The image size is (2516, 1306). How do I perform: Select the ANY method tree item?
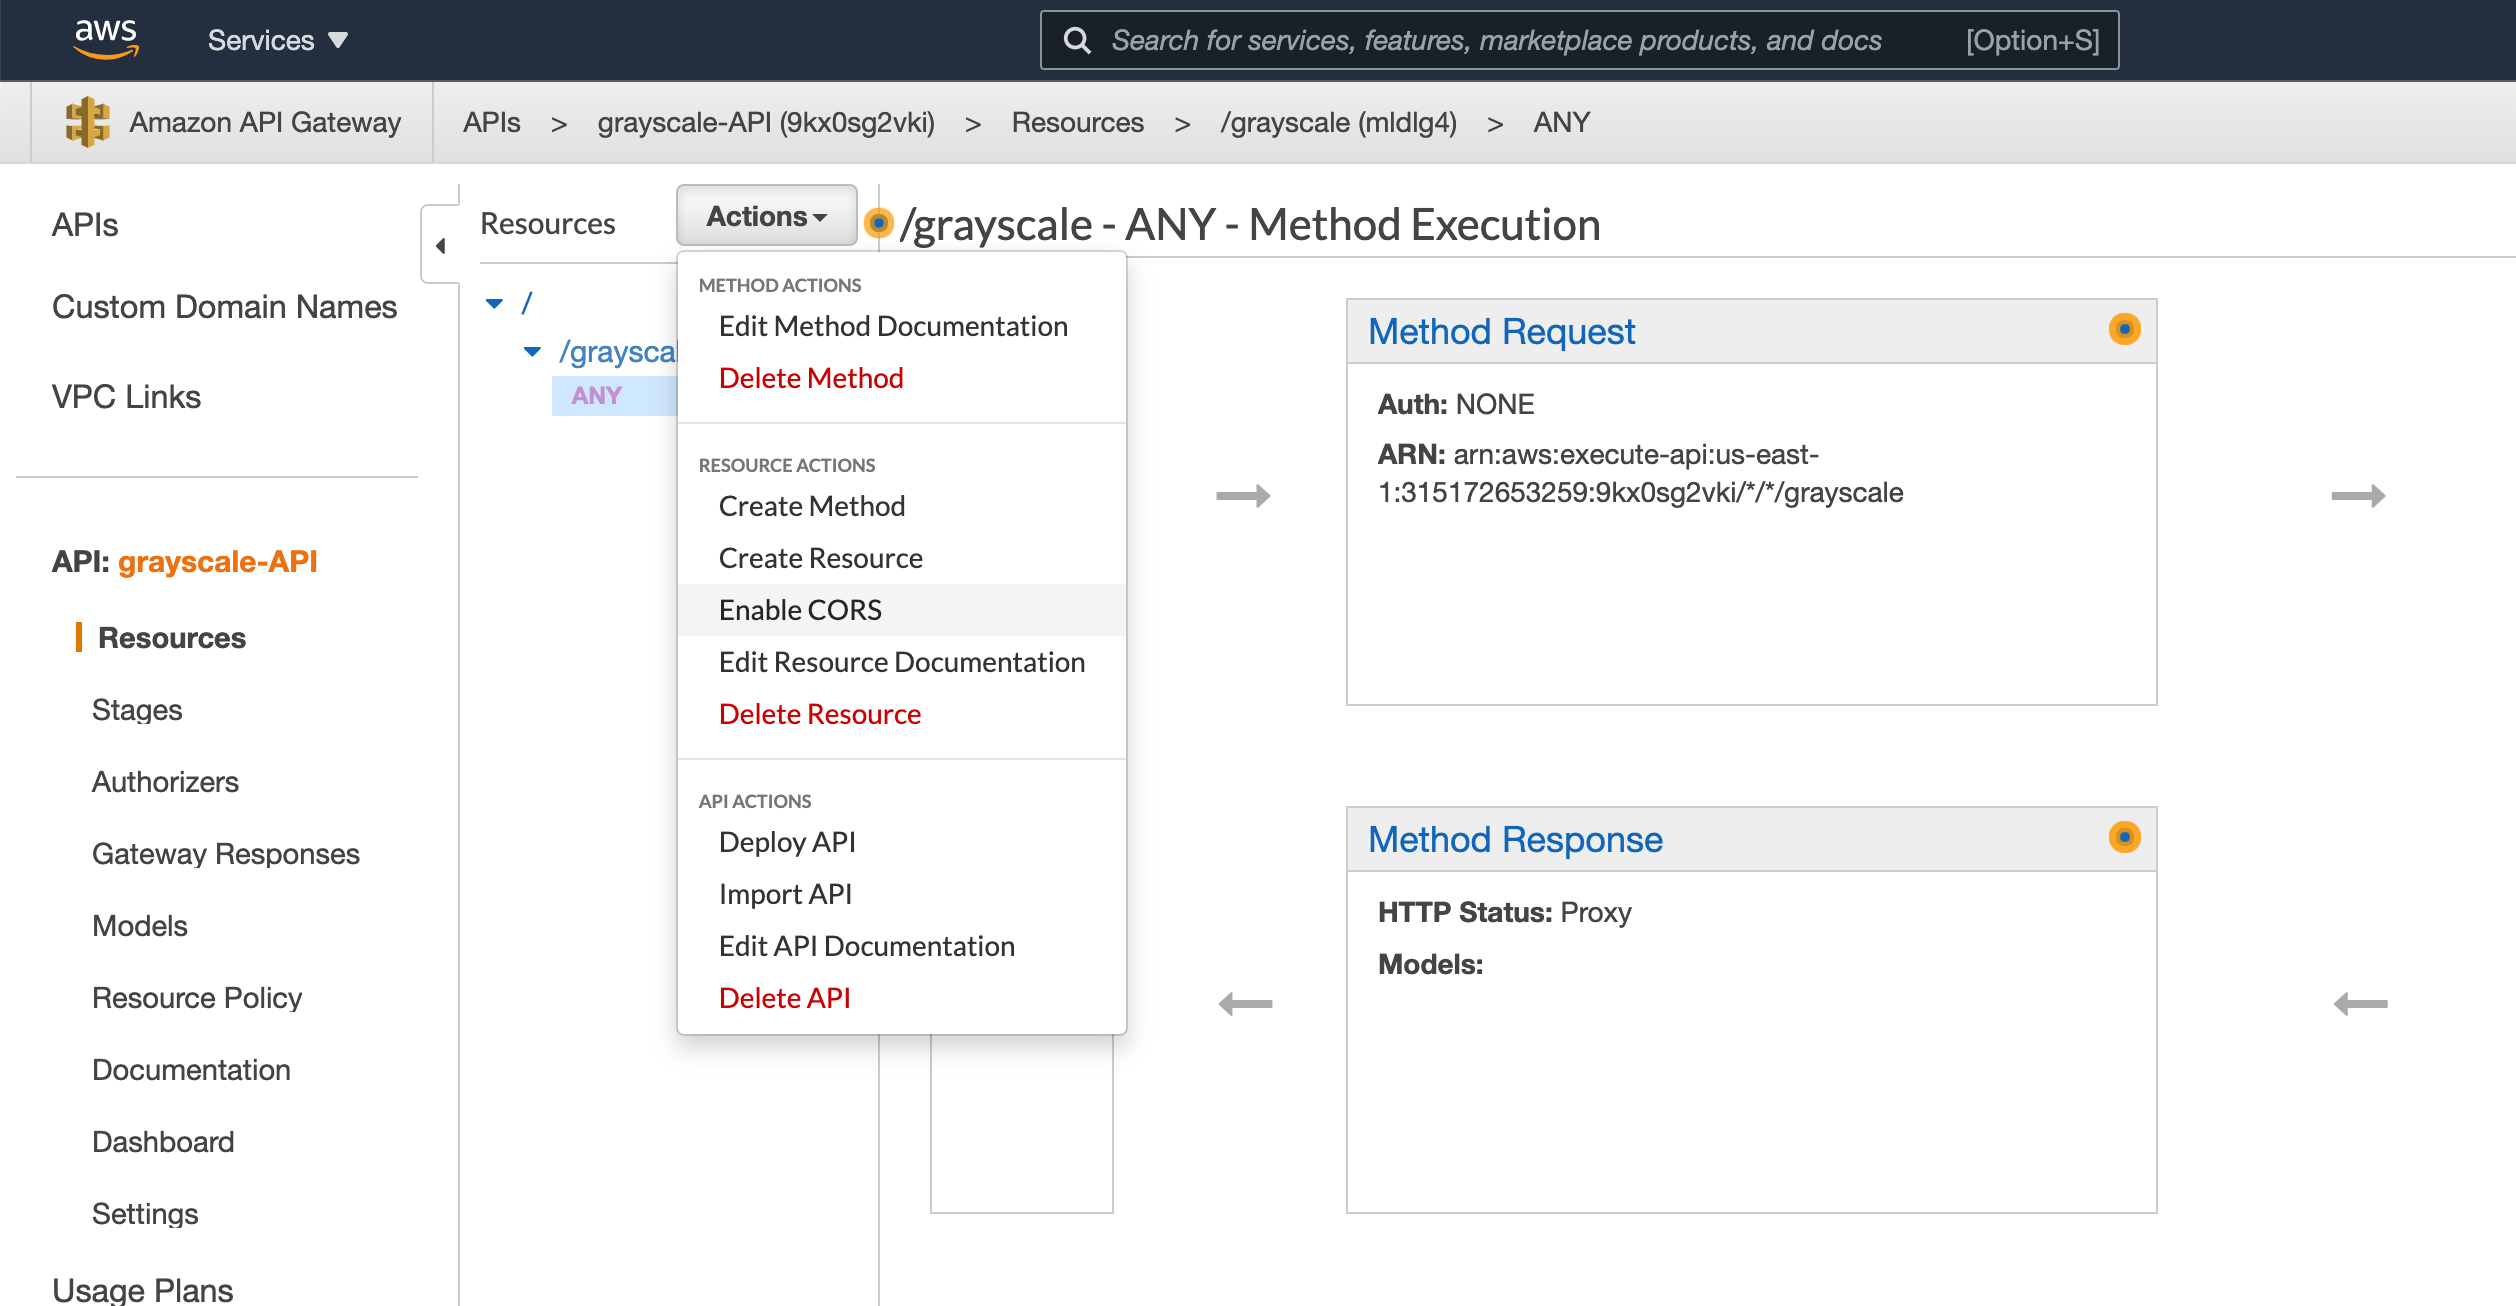[597, 396]
